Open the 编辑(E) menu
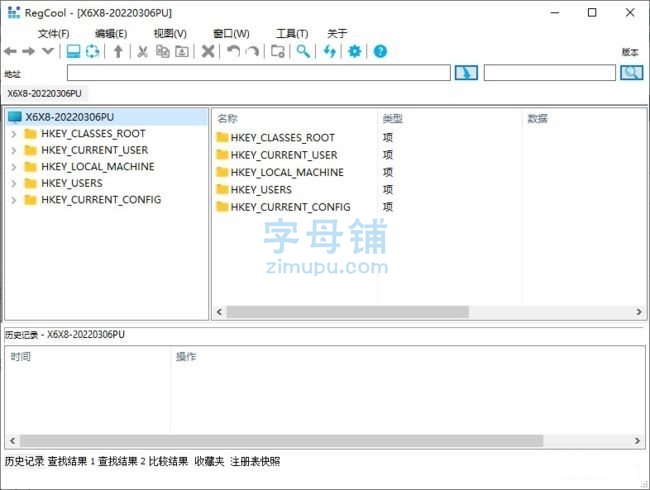The image size is (650, 490). 111,34
